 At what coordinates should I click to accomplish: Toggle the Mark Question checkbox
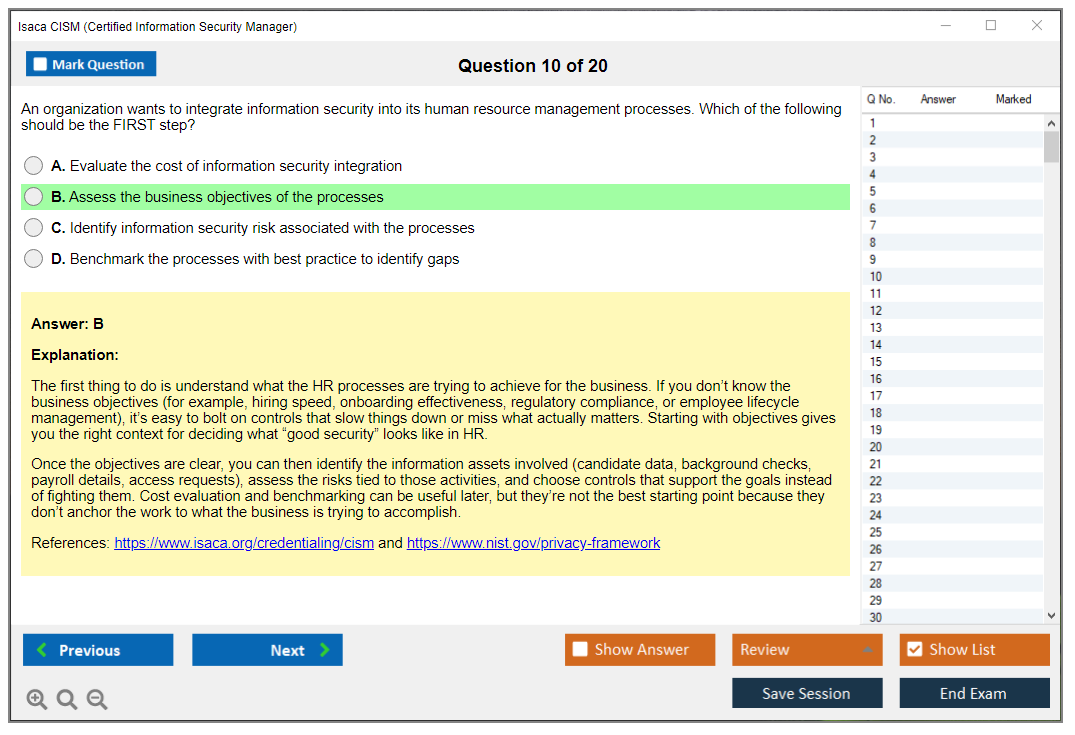pos(40,63)
